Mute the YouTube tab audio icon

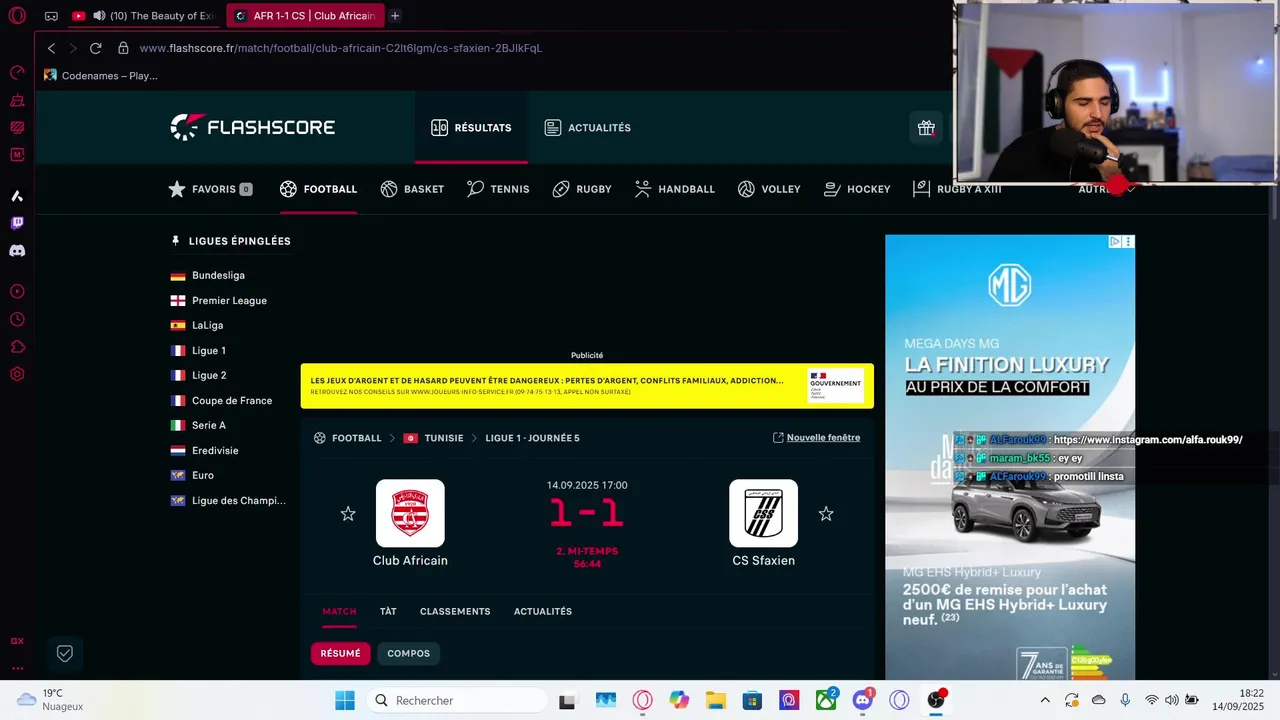[x=99, y=16]
